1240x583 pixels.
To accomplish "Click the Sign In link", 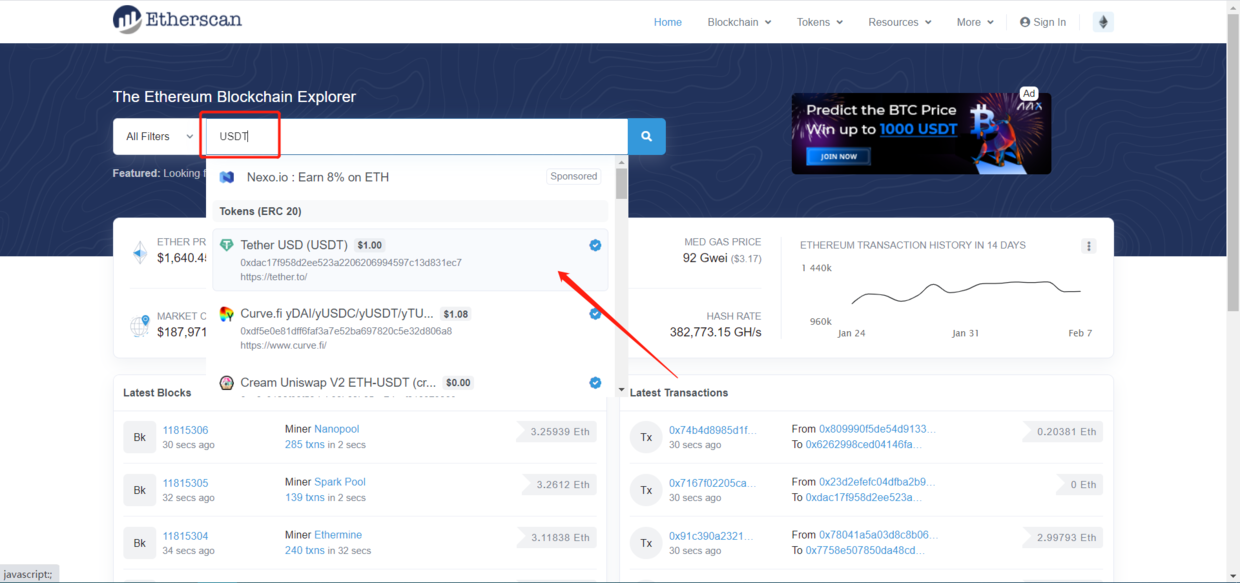I will pyautogui.click(x=1042, y=22).
